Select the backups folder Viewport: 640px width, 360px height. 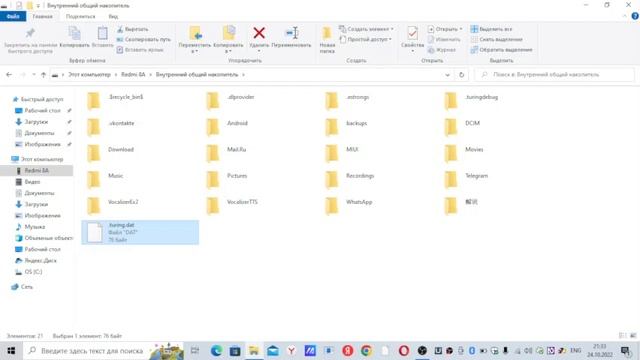pos(347,126)
